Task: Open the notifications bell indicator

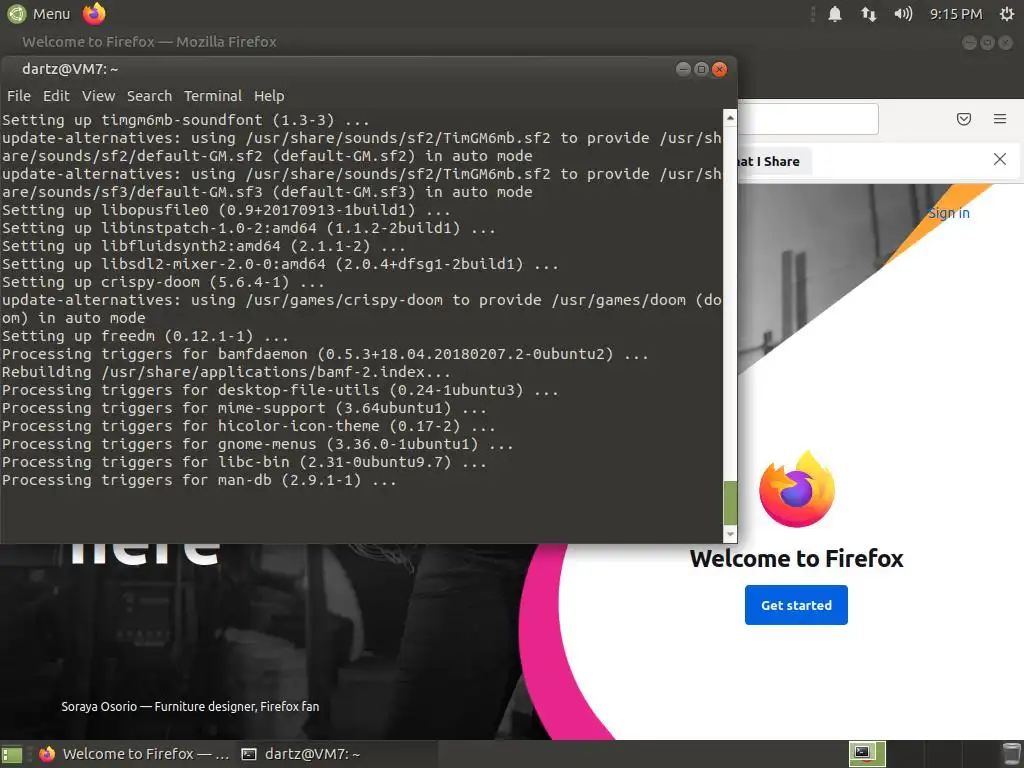Action: [835, 14]
